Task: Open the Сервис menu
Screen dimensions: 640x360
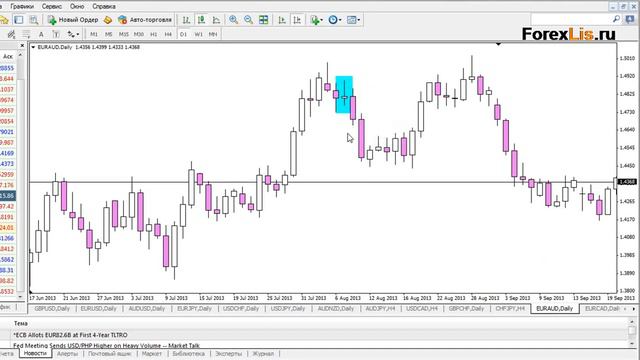Action: (x=52, y=6)
